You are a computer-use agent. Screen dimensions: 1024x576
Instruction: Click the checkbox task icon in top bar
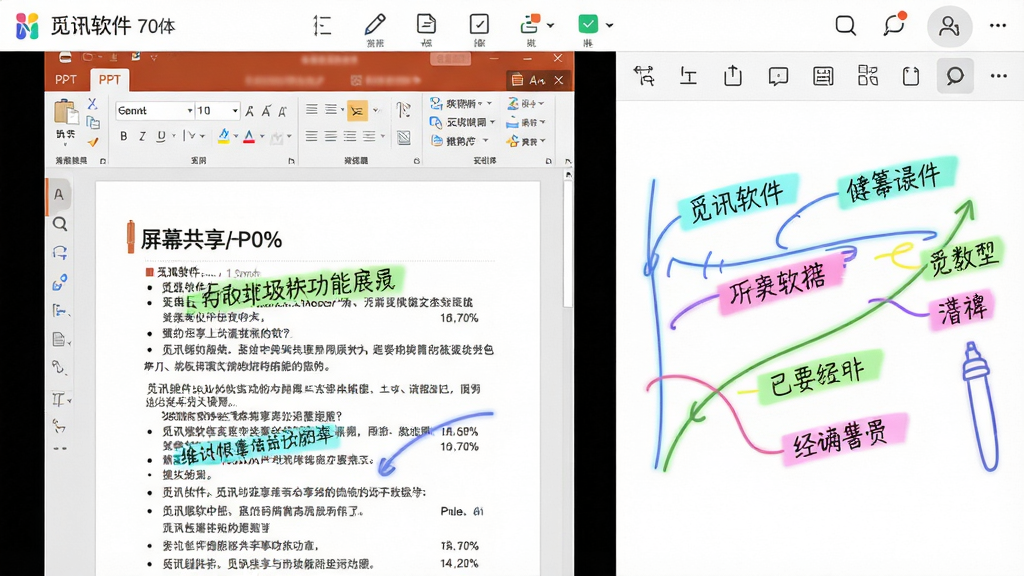tap(479, 24)
